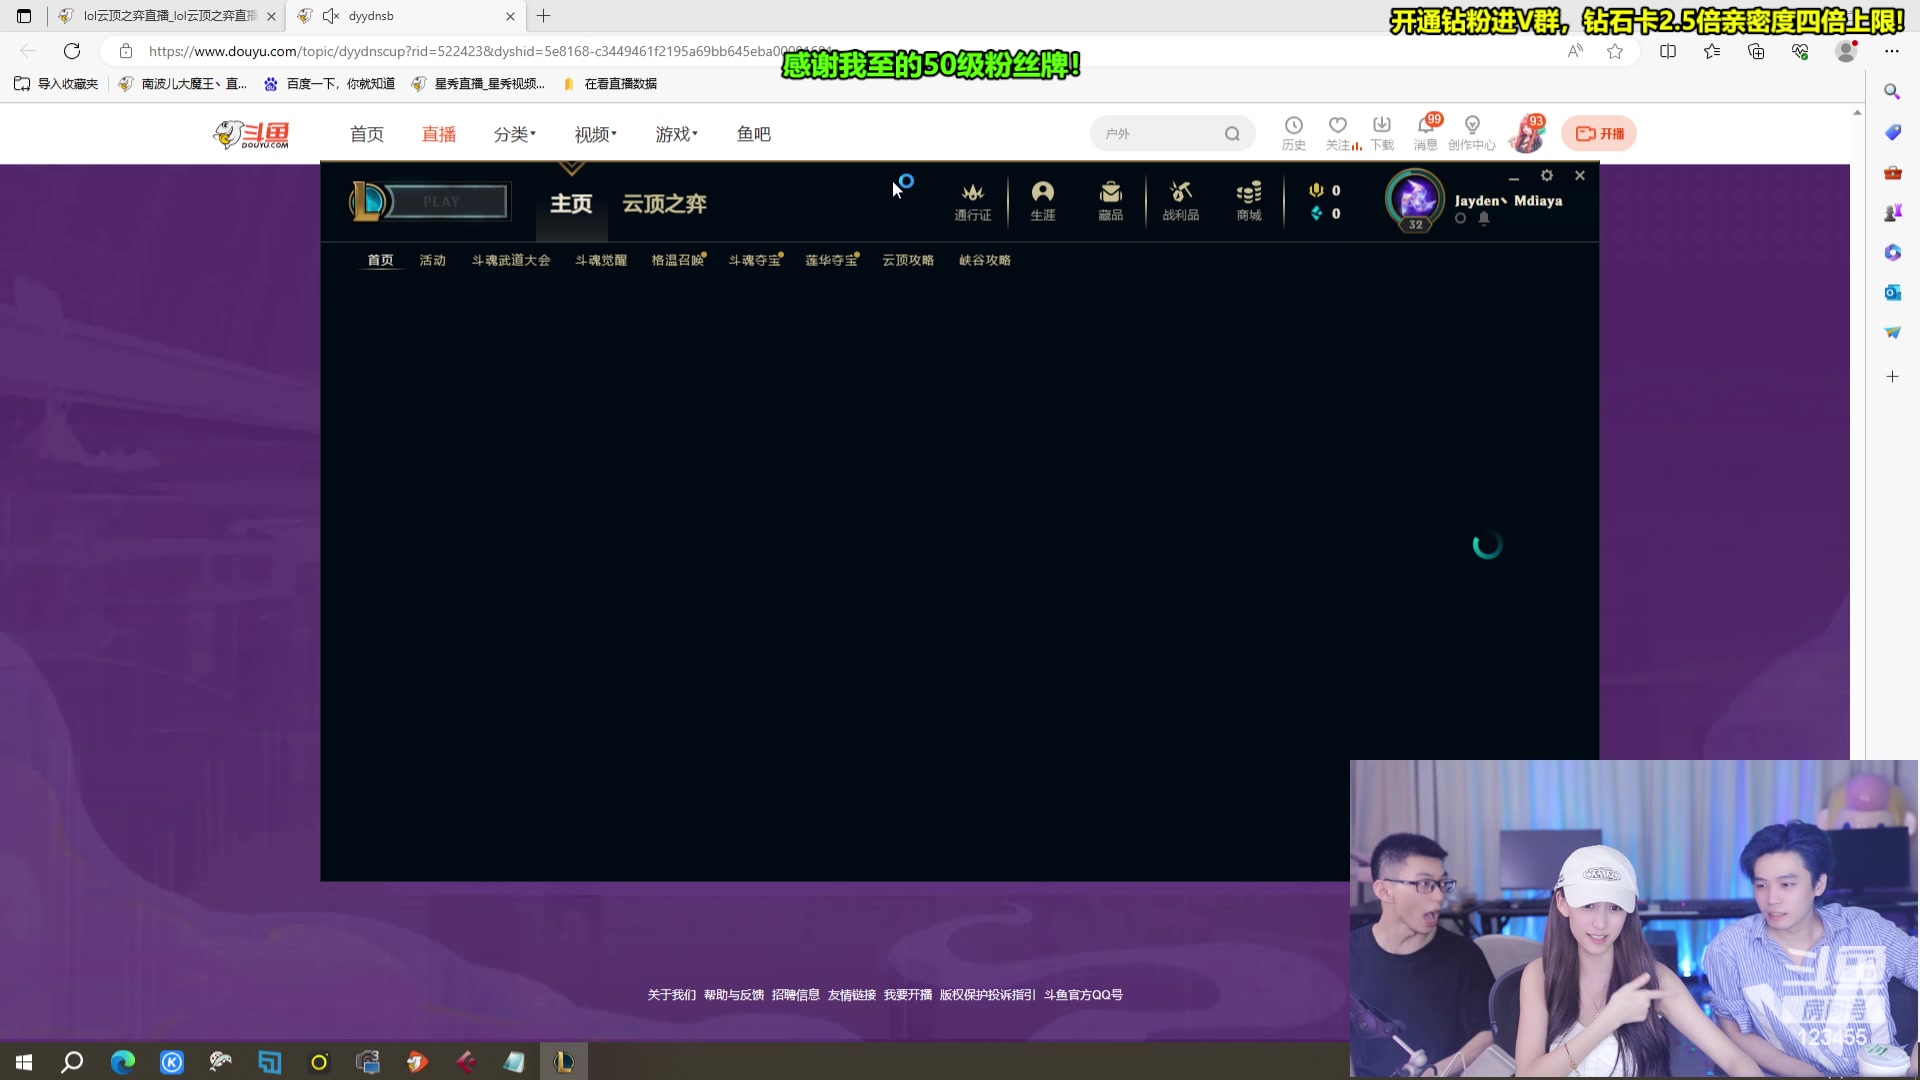The image size is (1920, 1080).
Task: Click footer link 帮助与反馈
Action: pyautogui.click(x=734, y=995)
